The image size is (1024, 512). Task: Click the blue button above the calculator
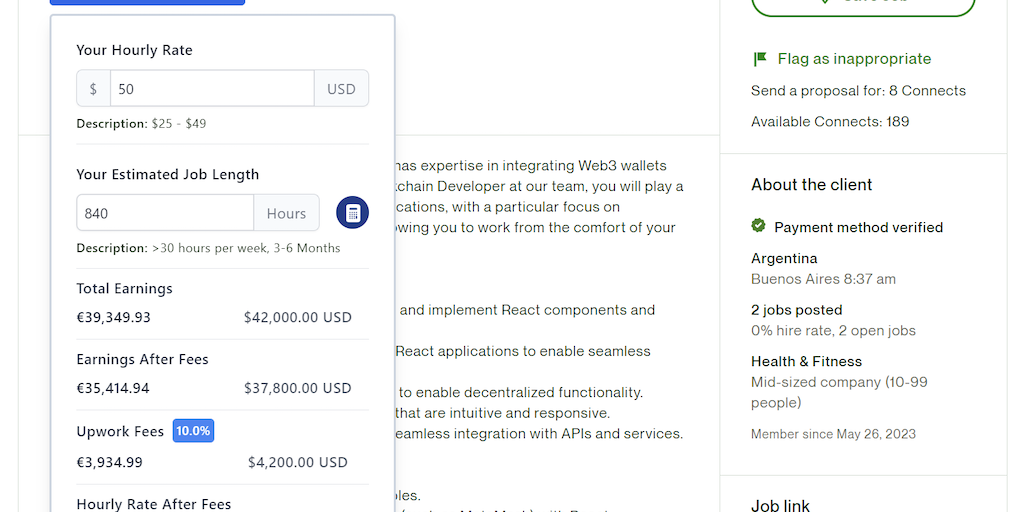pyautogui.click(x=147, y=2)
